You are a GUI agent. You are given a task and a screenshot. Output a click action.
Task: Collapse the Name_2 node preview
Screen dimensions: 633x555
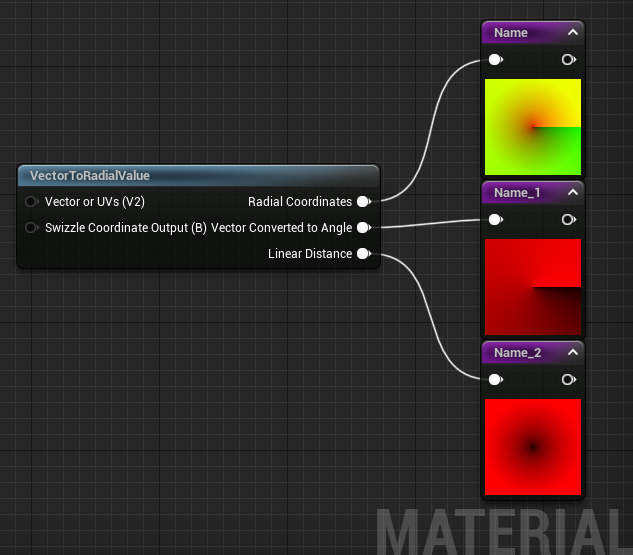click(x=573, y=352)
